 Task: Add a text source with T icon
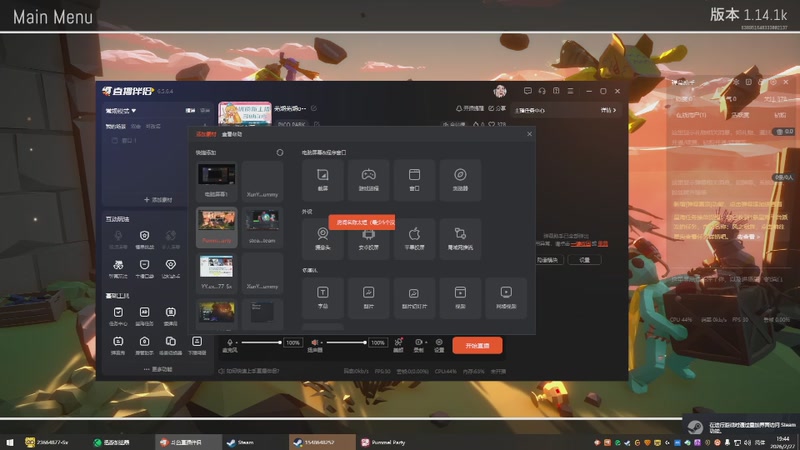322,298
